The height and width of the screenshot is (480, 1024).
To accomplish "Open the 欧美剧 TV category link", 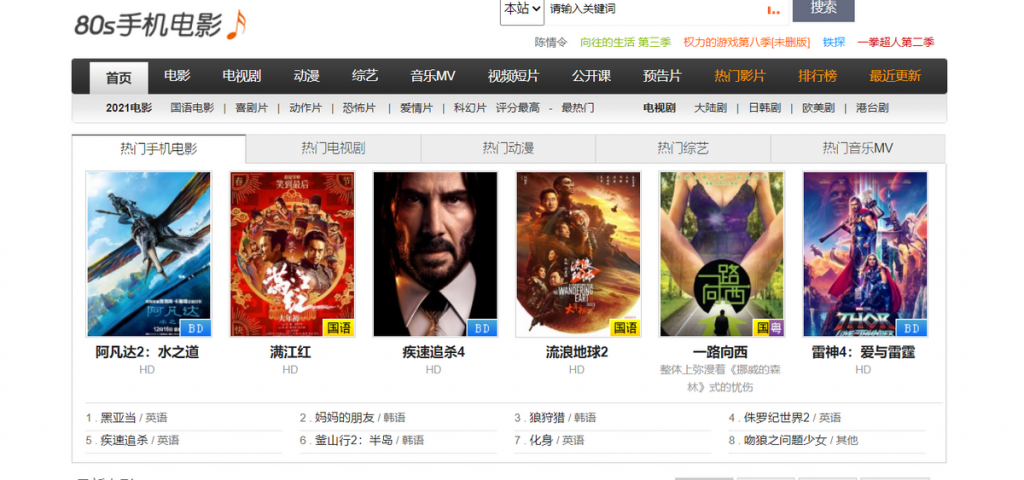I will tap(818, 108).
